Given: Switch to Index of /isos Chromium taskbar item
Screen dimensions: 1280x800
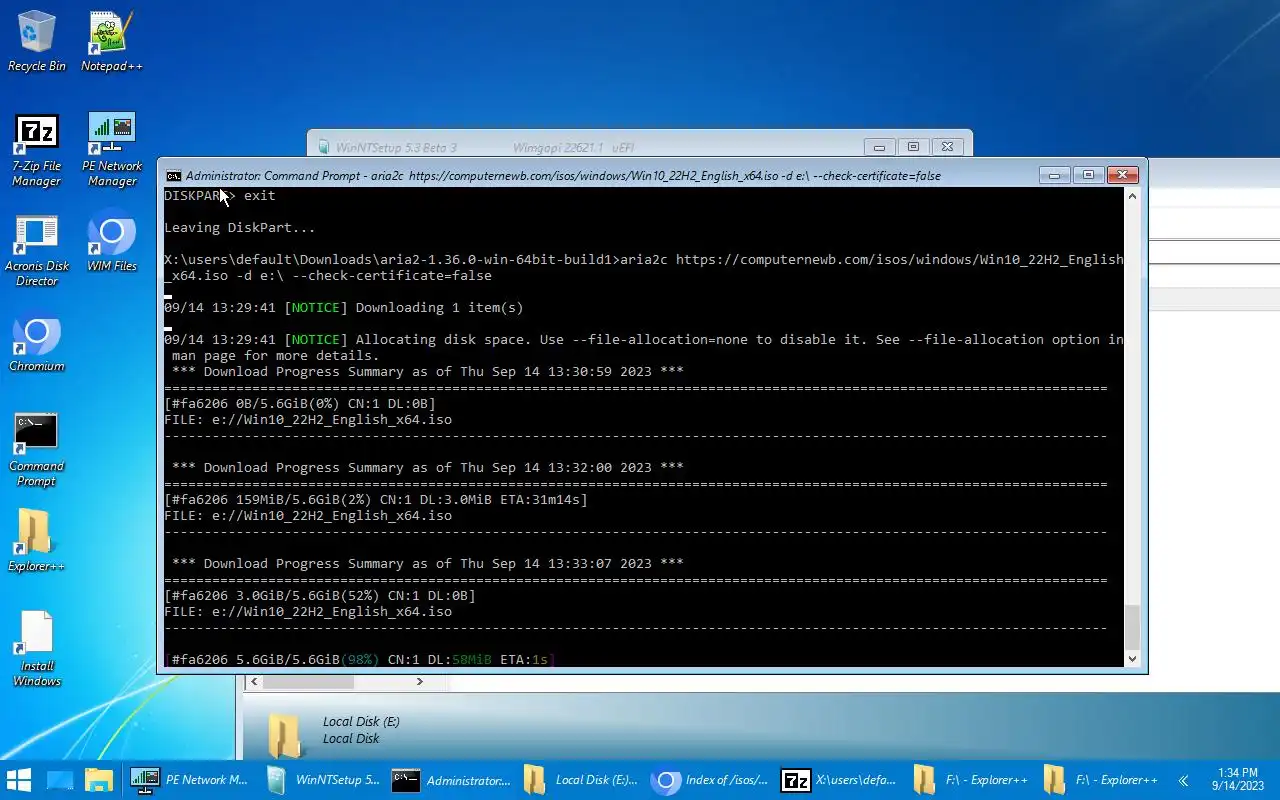Looking at the screenshot, I should pyautogui.click(x=711, y=780).
